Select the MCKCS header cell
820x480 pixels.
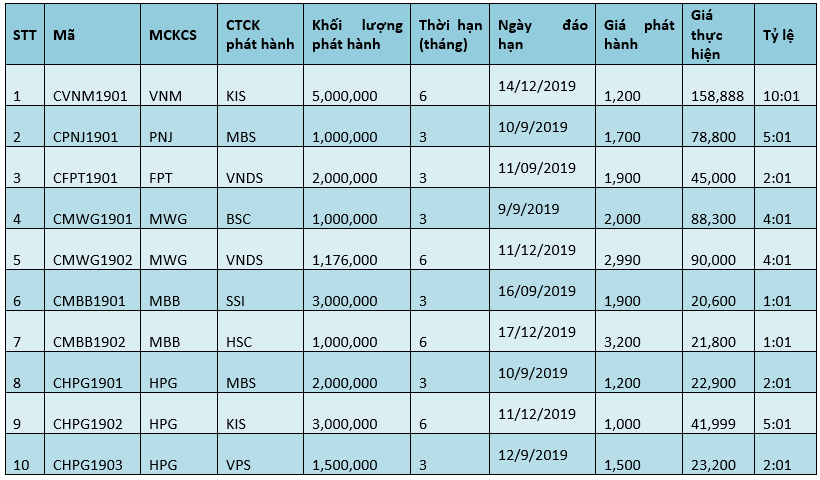[x=179, y=35]
